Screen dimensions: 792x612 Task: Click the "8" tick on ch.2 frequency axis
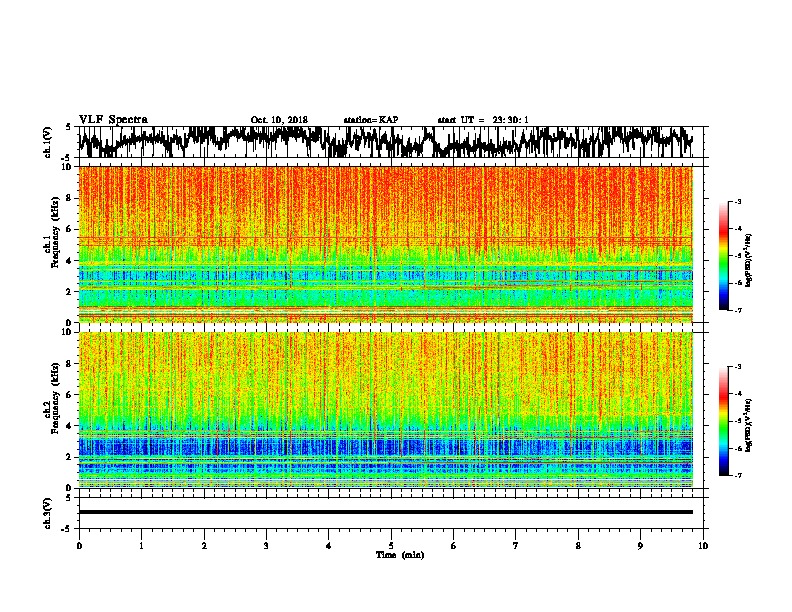70,363
